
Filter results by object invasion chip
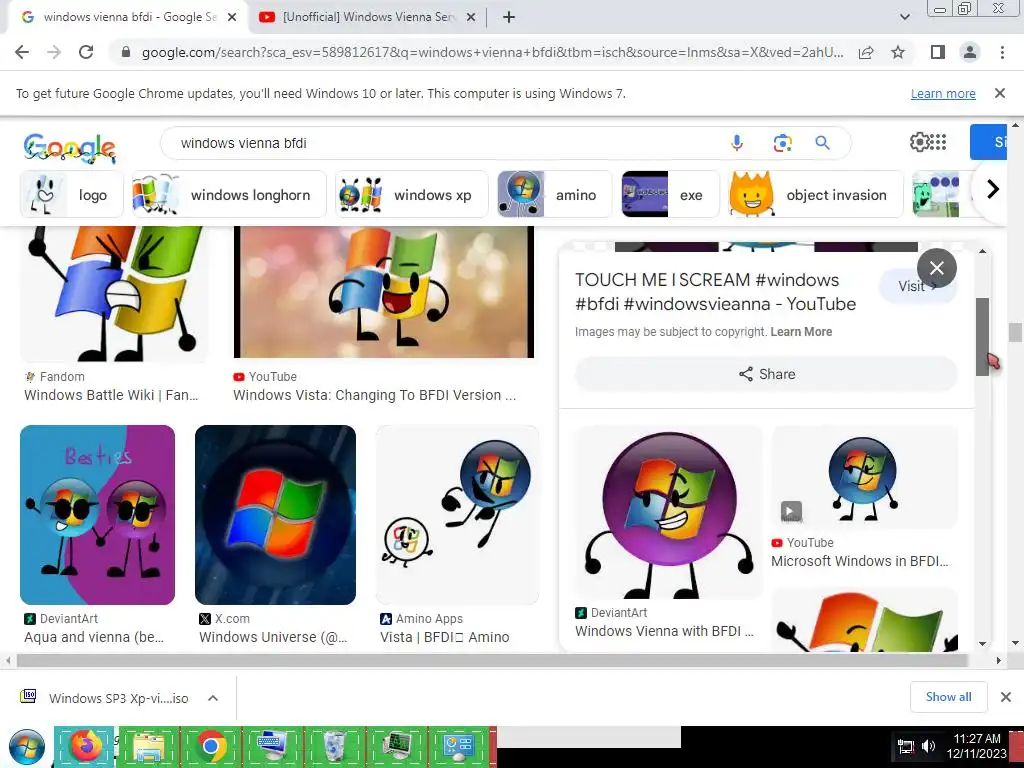[x=816, y=194]
